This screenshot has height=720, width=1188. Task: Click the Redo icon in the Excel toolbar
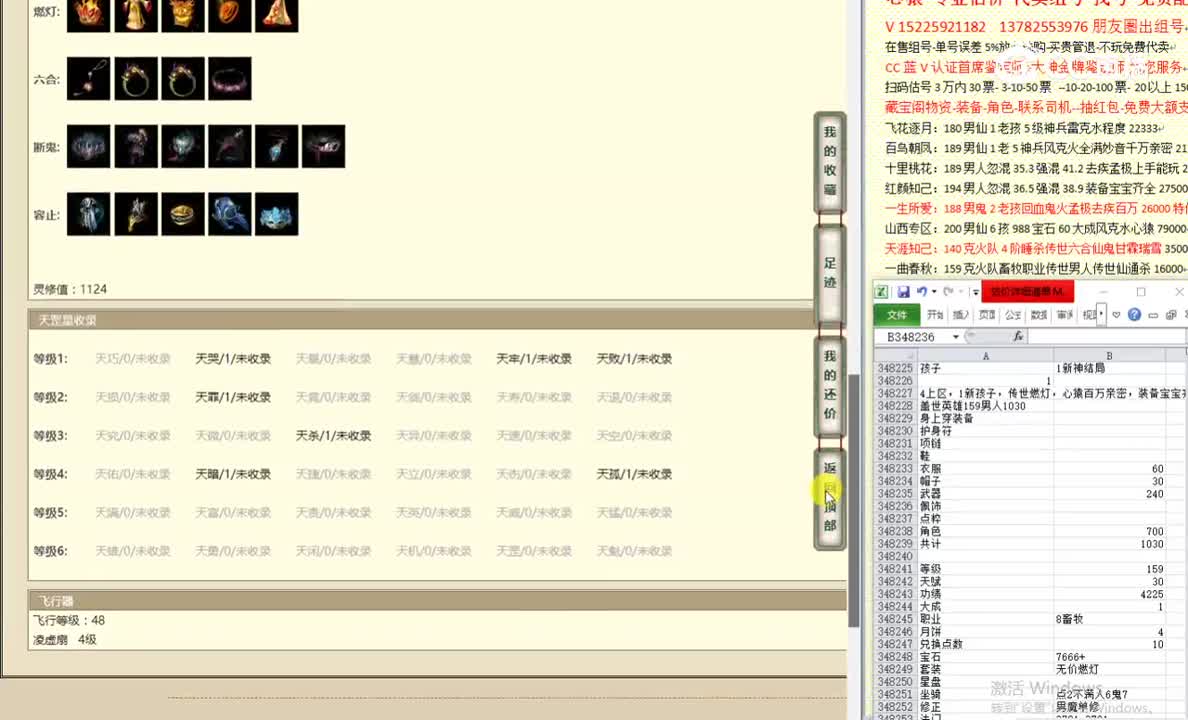(948, 292)
